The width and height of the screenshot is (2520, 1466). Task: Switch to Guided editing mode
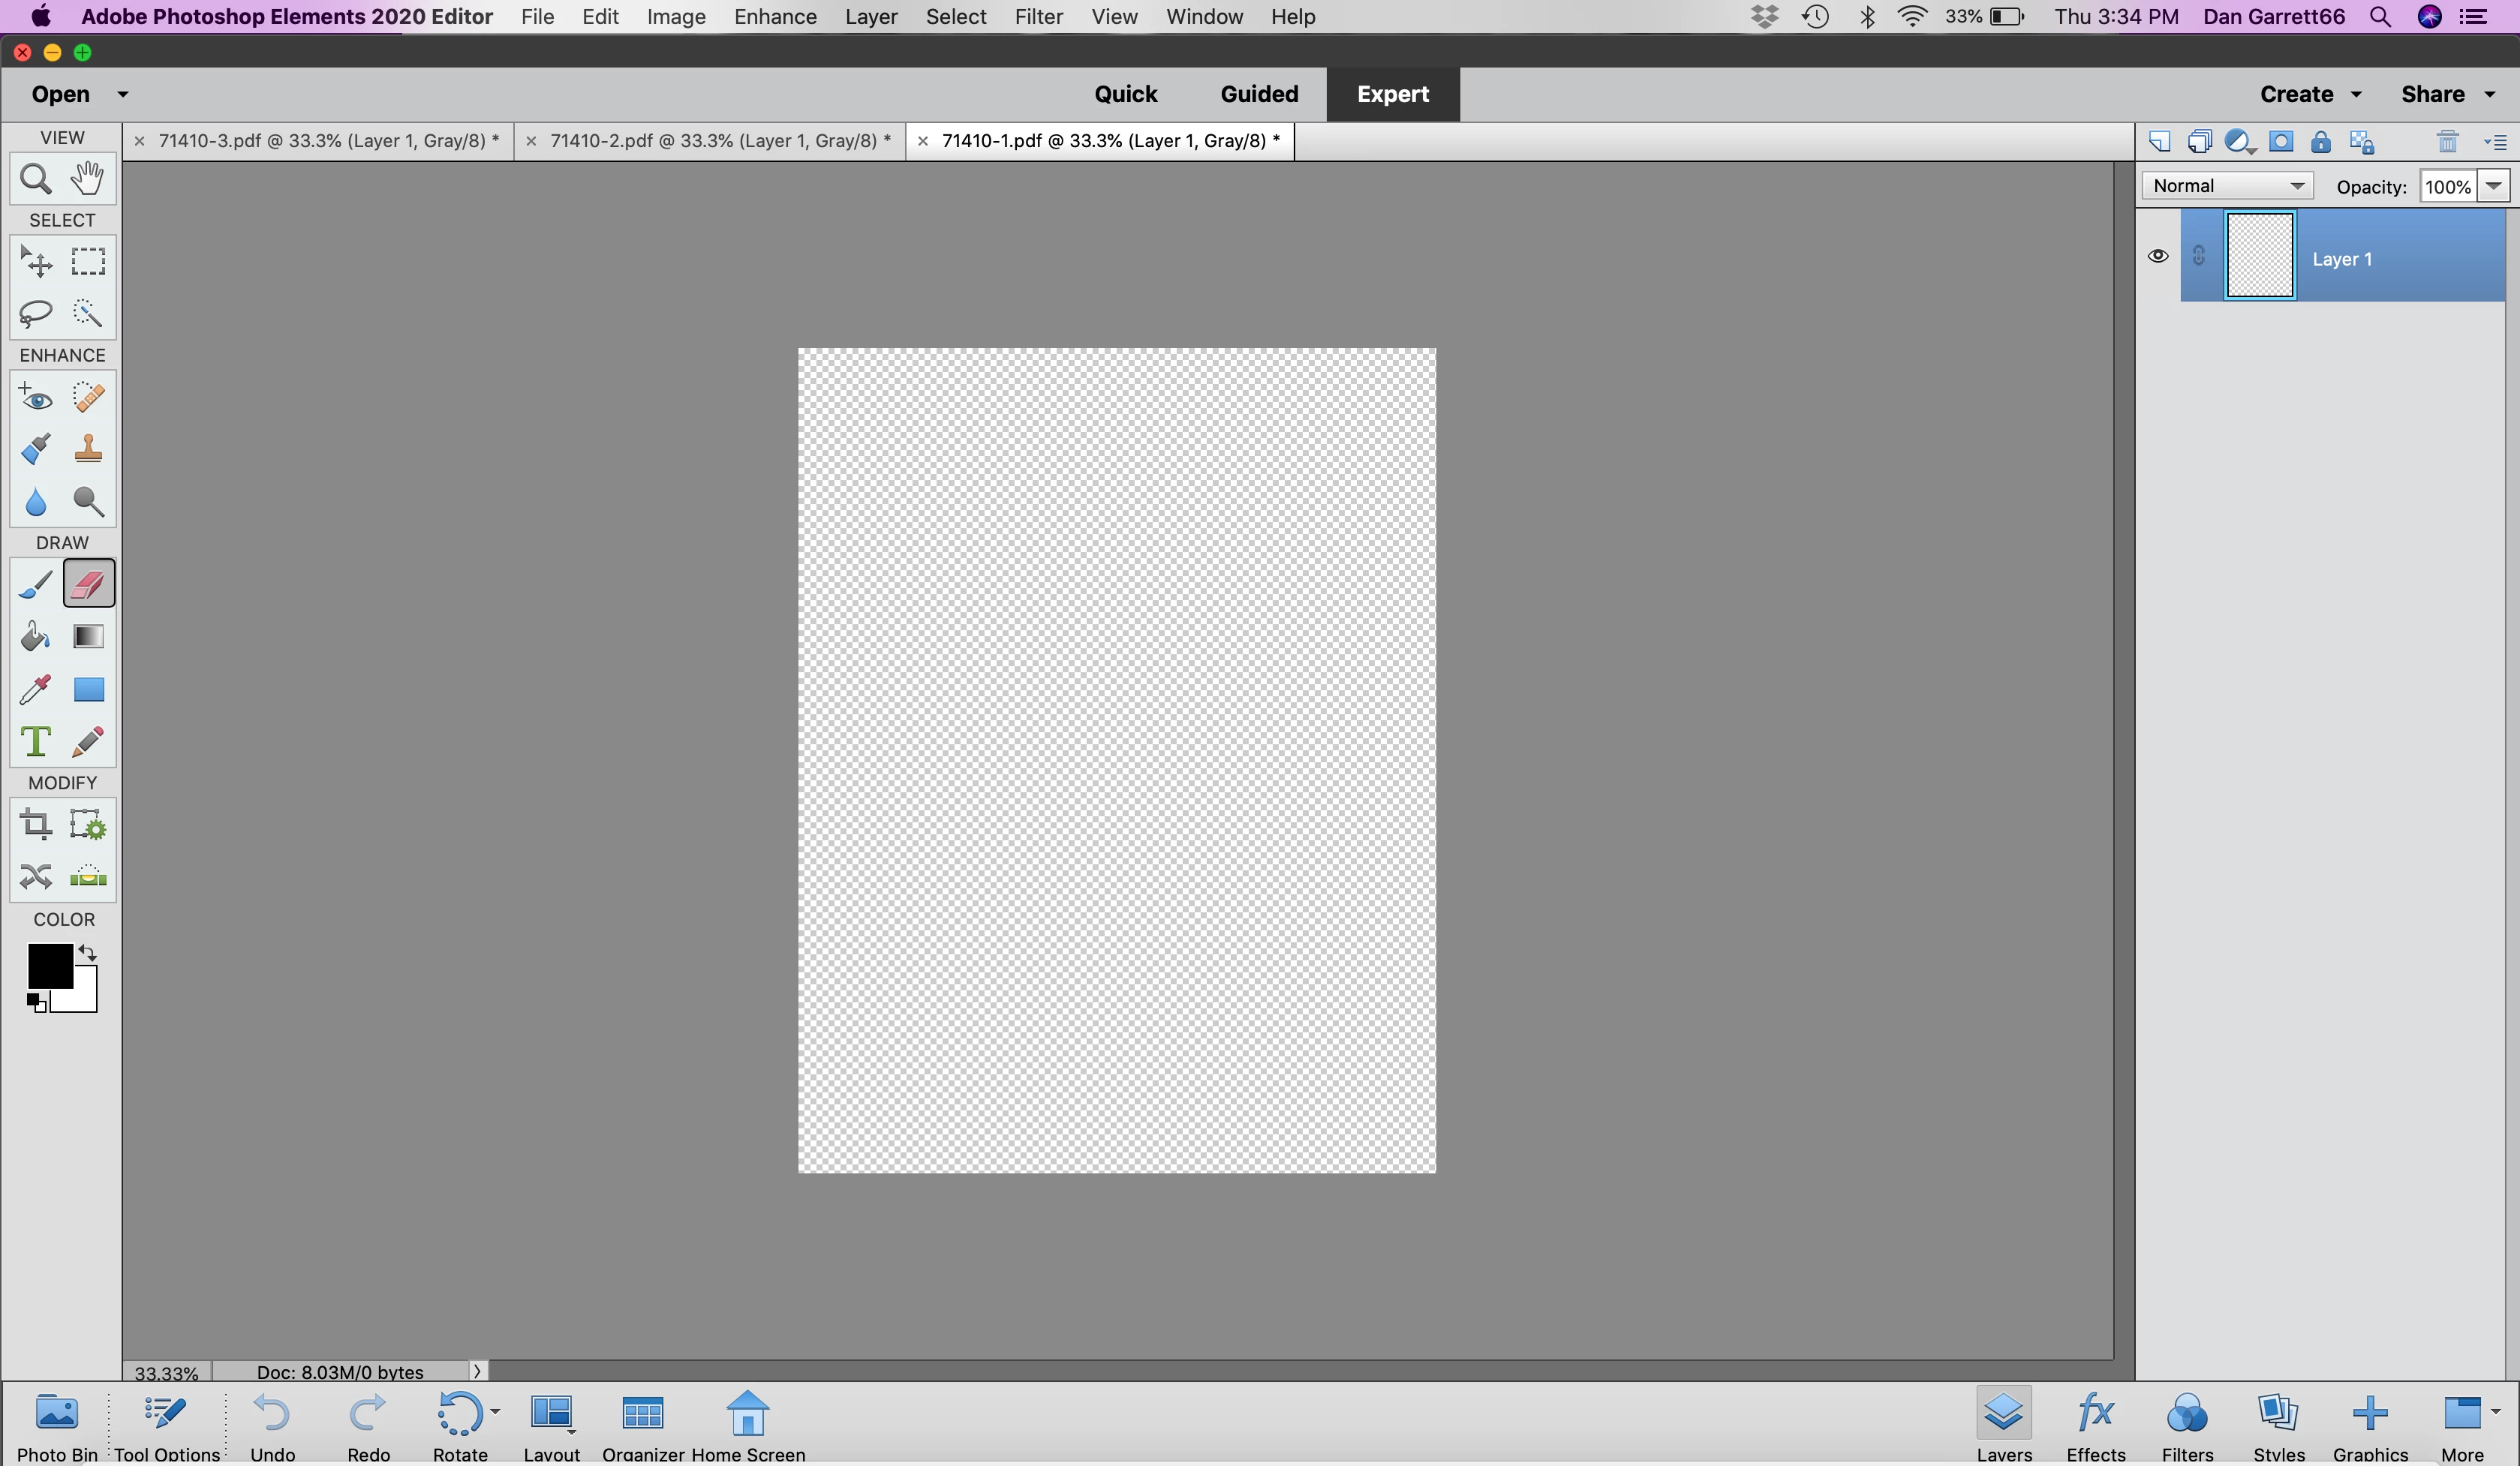coord(1258,94)
